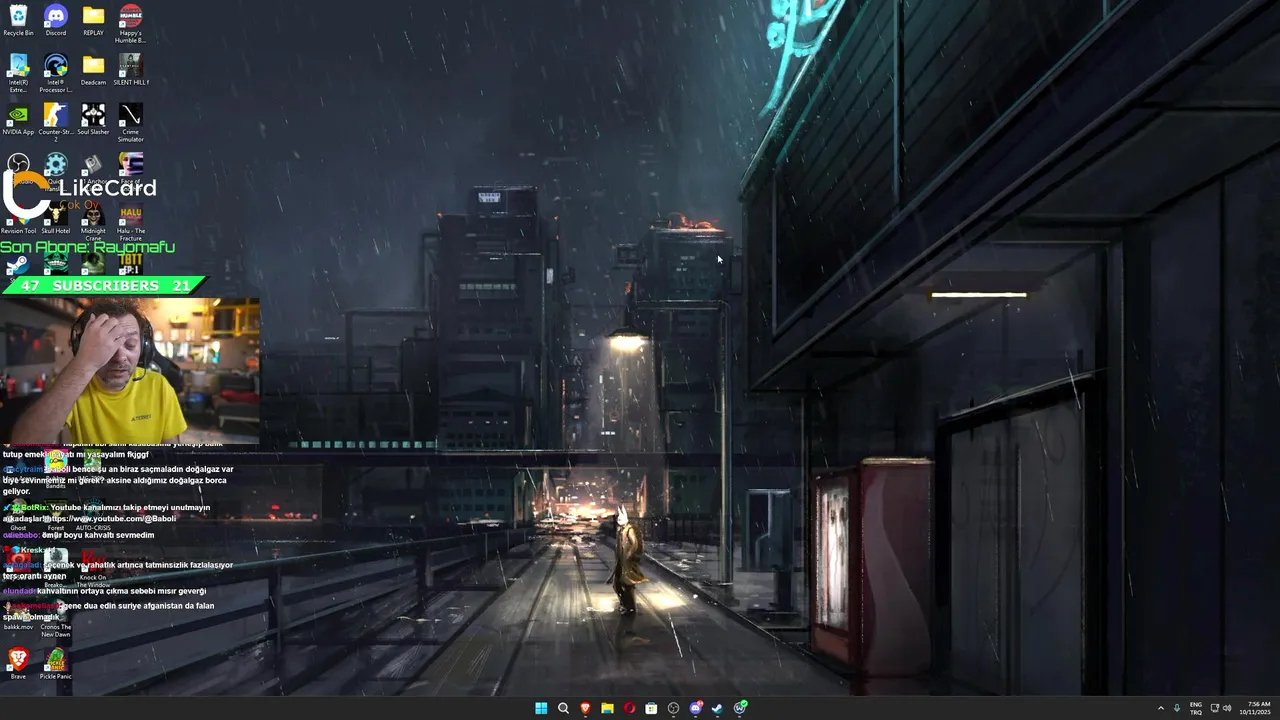1280x720 pixels.
Task: Open the Revision Tool shortcut
Action: click(x=18, y=218)
